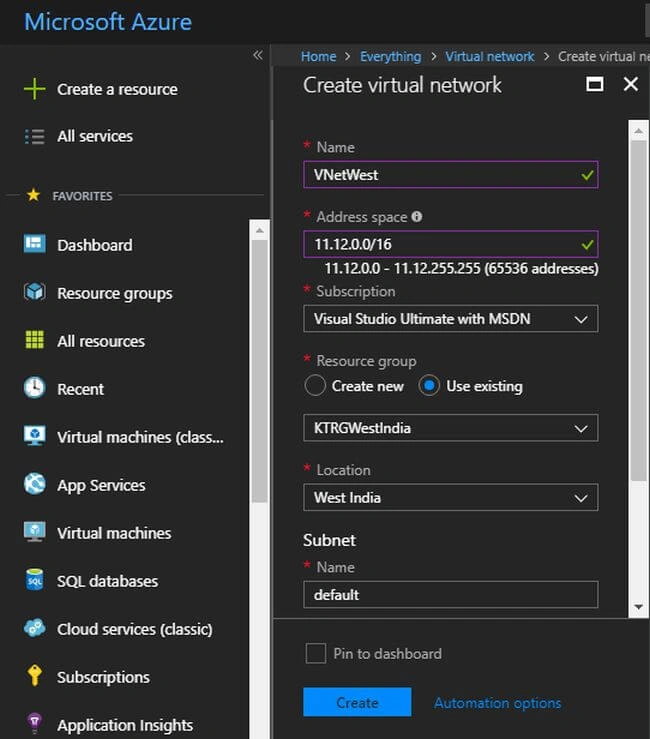Click the Application Insights bulb icon
Image resolution: width=650 pixels, height=739 pixels.
point(34,723)
